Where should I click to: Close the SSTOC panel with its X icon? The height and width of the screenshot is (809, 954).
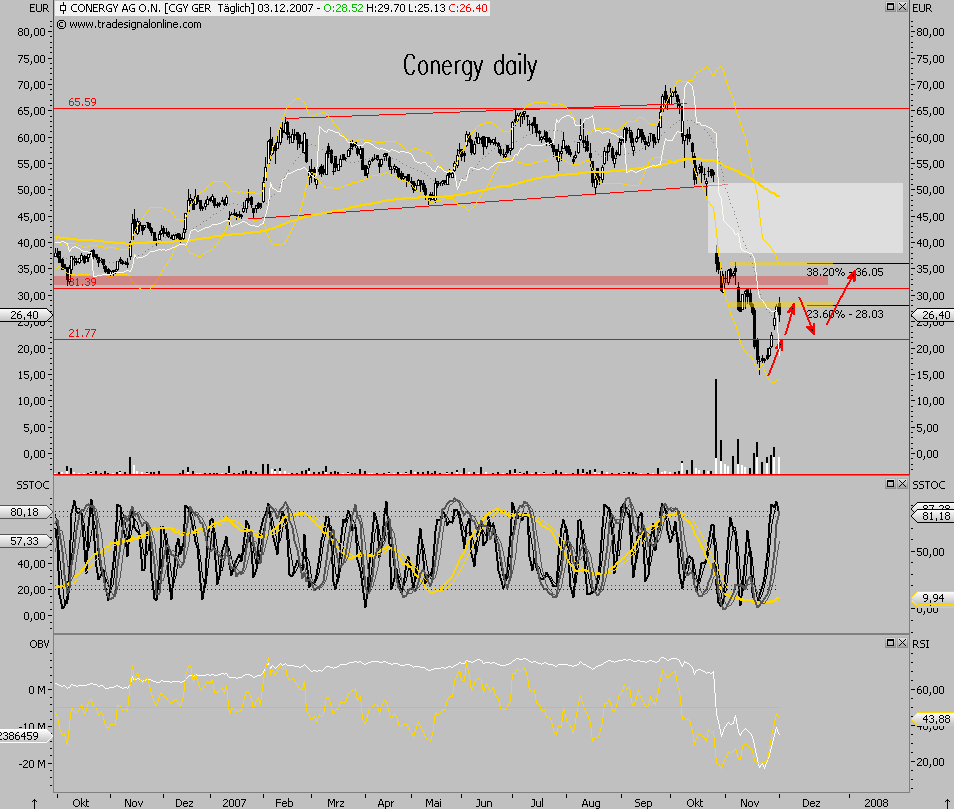click(x=901, y=483)
